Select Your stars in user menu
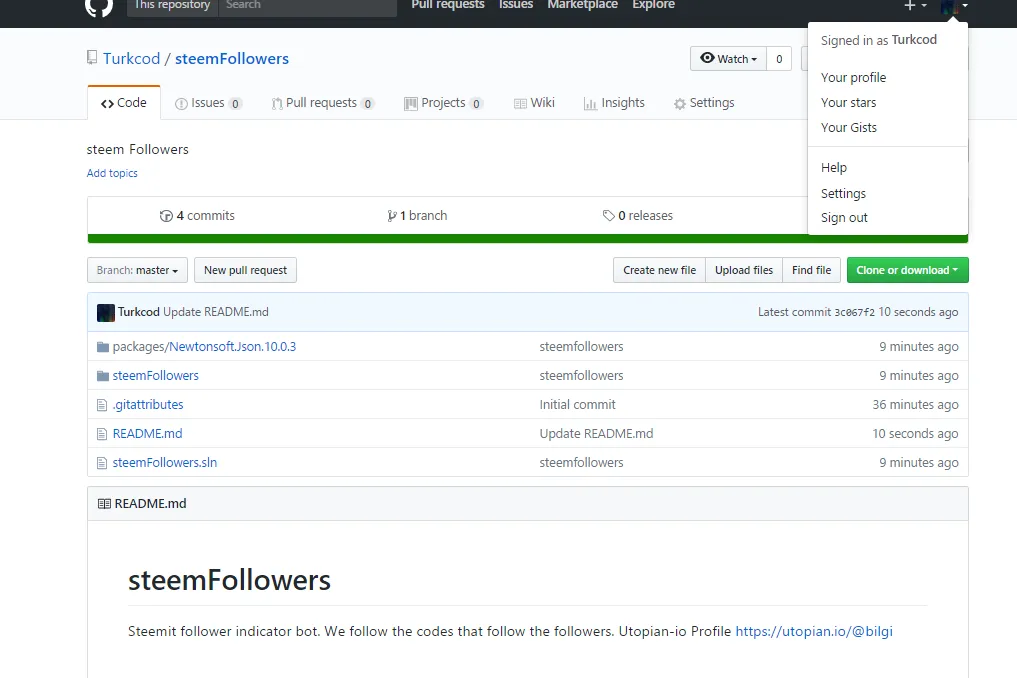This screenshot has width=1017, height=678. [x=848, y=103]
